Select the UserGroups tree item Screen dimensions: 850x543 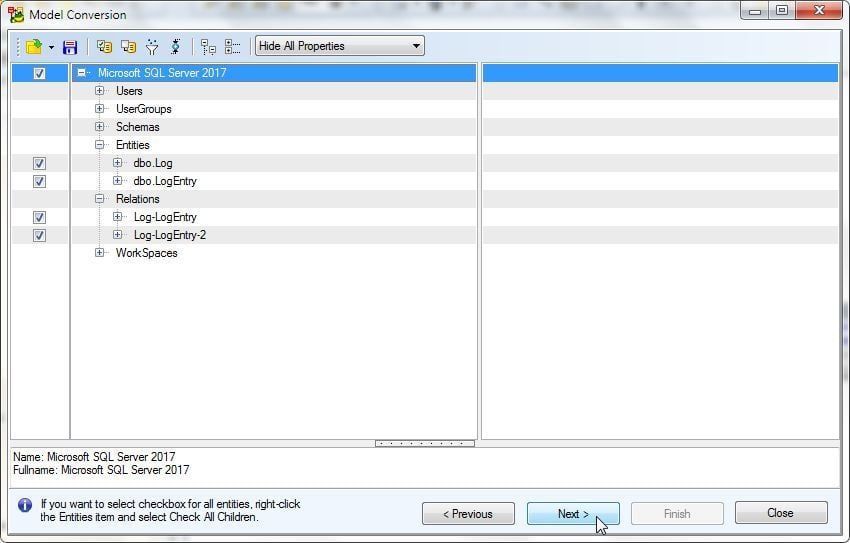point(144,109)
